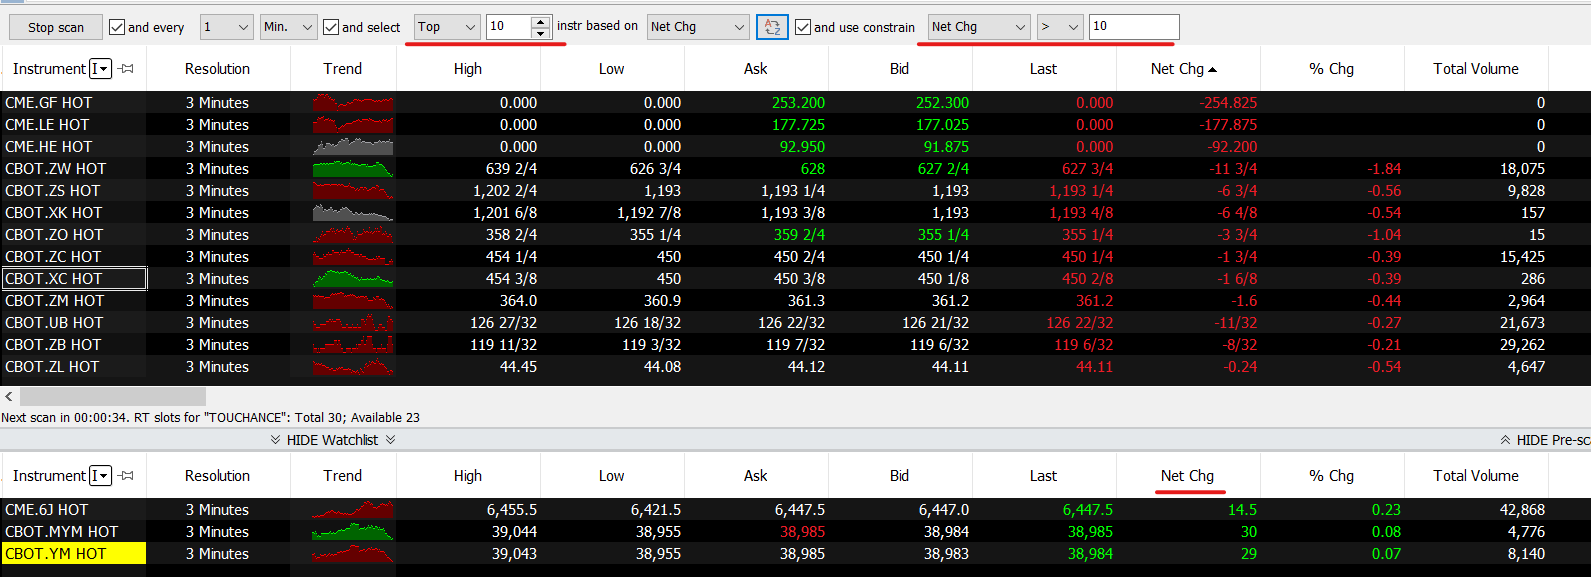Select the CBOT.ZL HOT instrument
Screen dimensions: 1591x577
(x=52, y=367)
